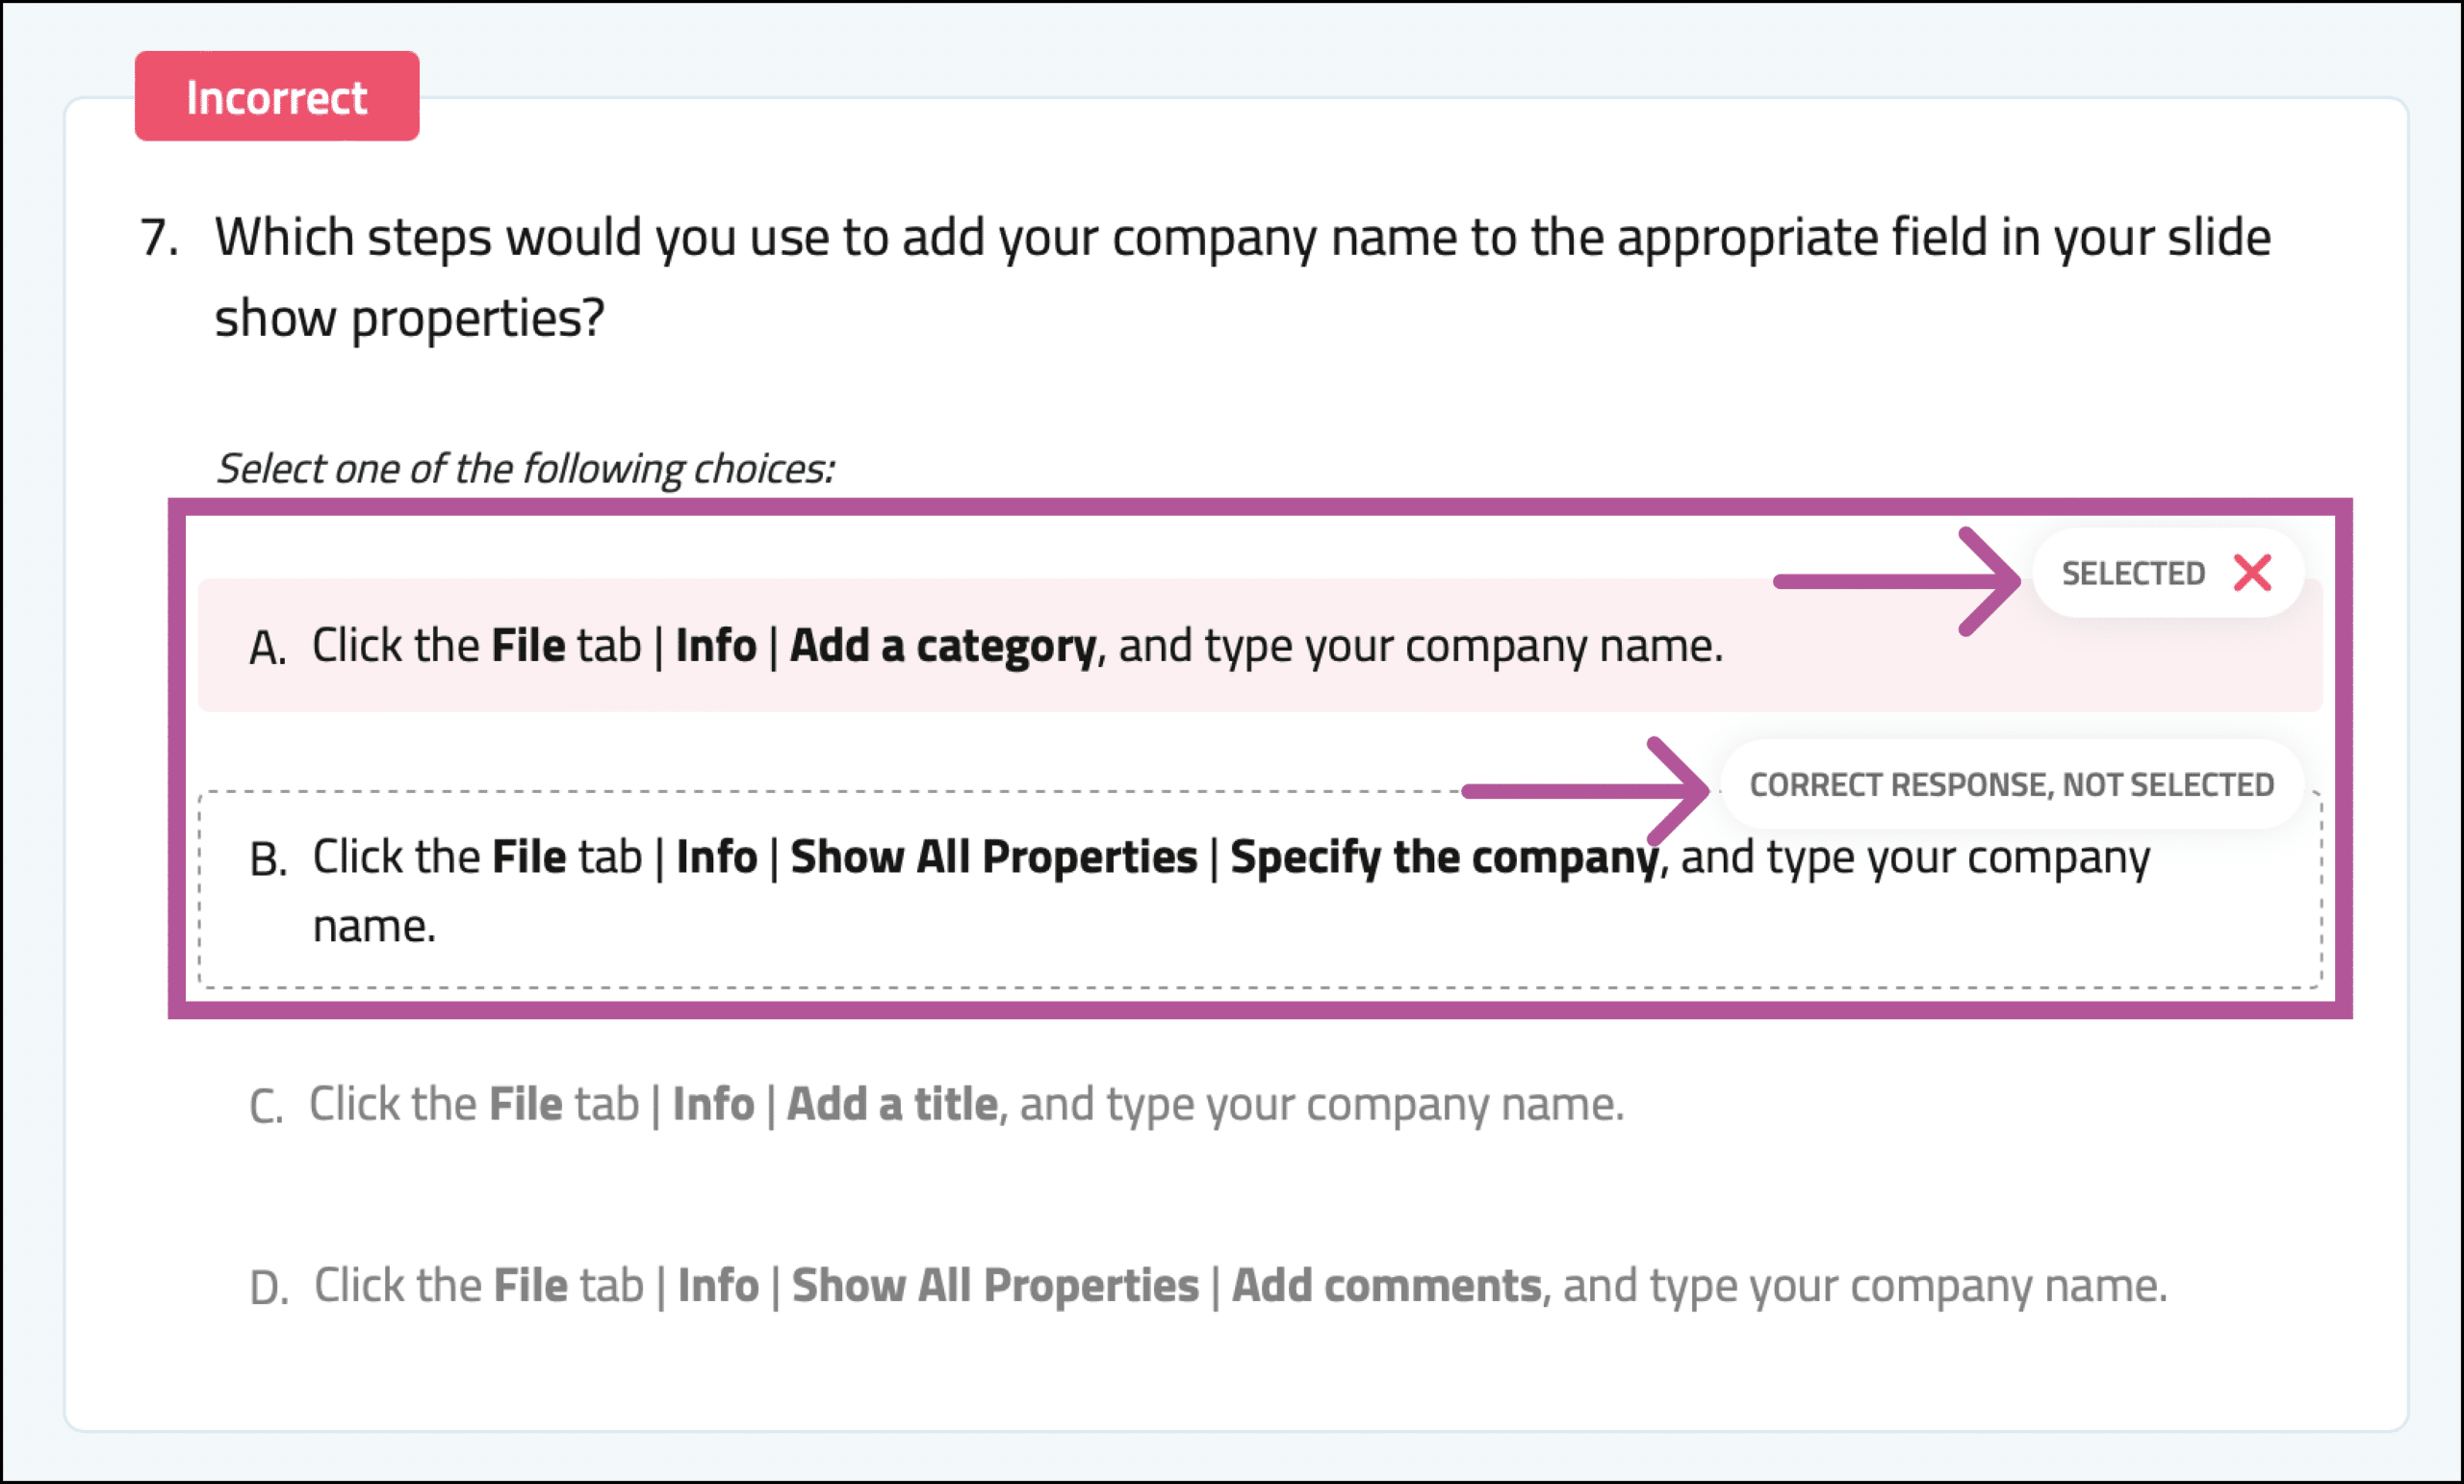Click the bold 'Add a title' text in option C

click(x=892, y=1104)
